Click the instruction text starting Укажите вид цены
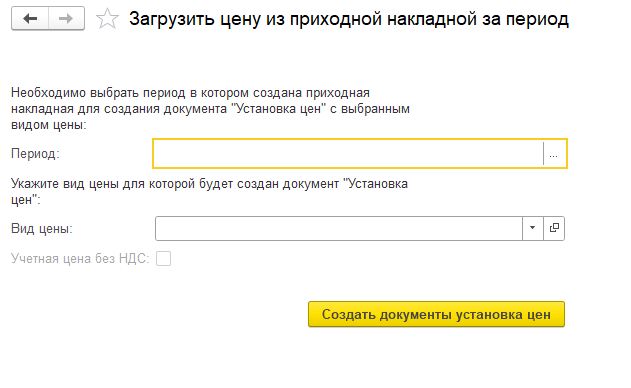 click(x=209, y=192)
